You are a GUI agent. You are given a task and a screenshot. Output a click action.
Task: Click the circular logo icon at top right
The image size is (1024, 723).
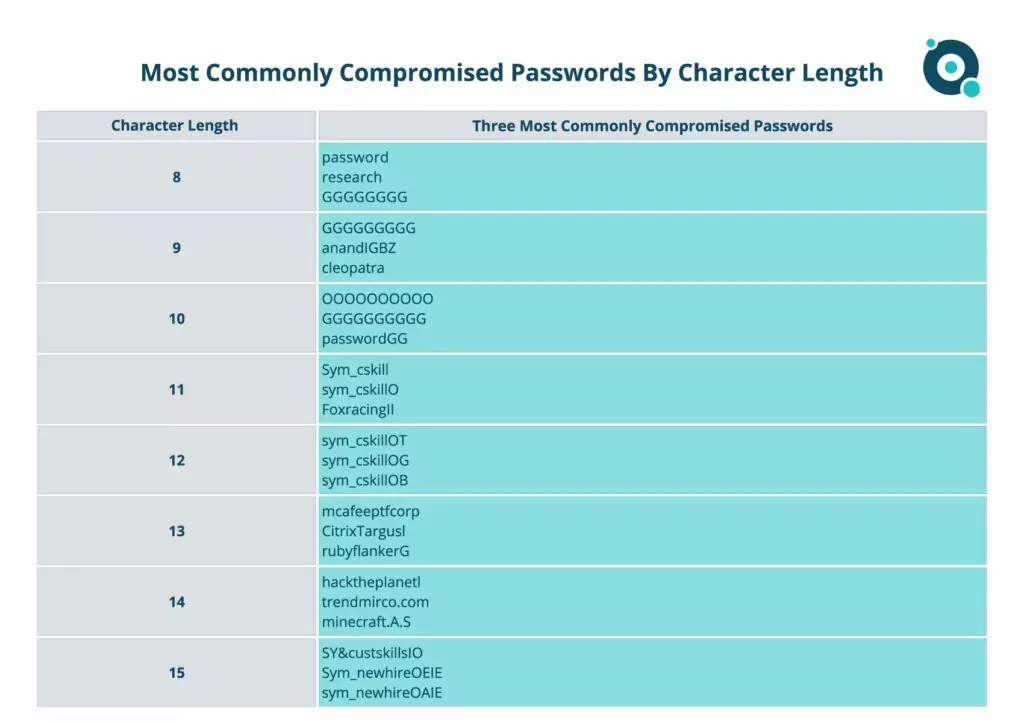click(x=952, y=68)
